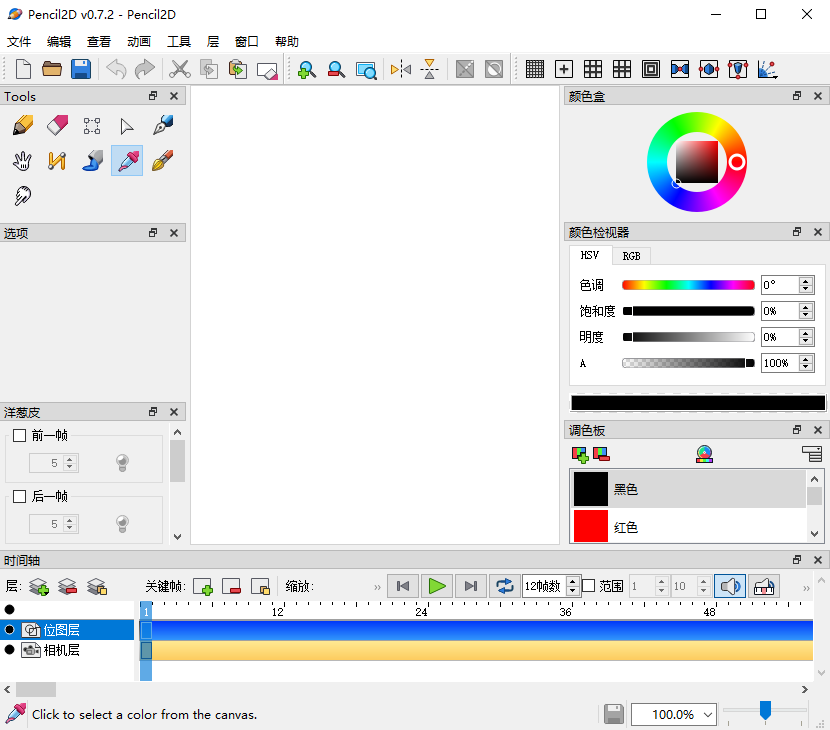Pick the Smudge tool
The width and height of the screenshot is (830, 730).
(22, 196)
